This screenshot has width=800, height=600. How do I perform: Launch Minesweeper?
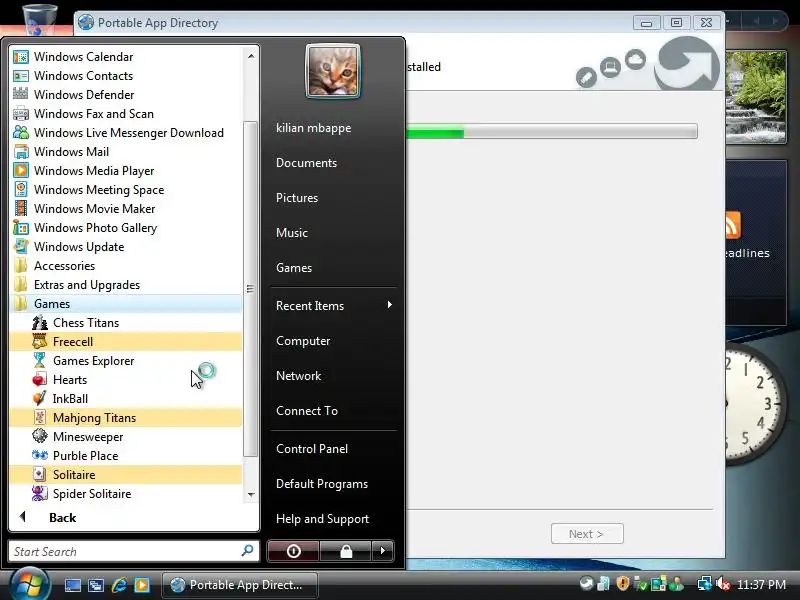(x=126, y=437)
